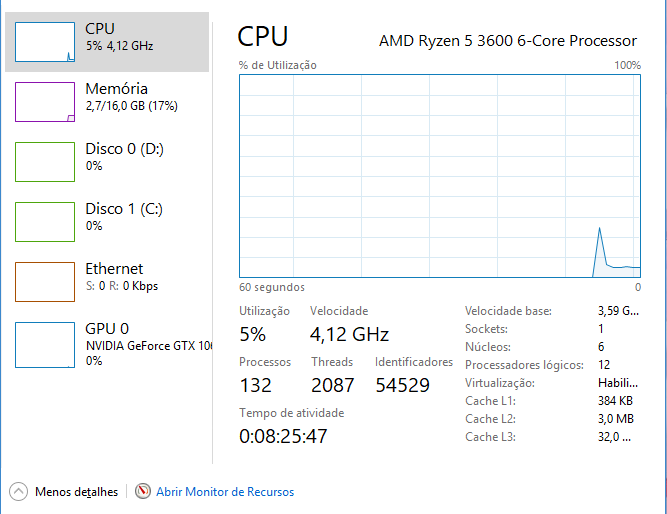Click the Memória purple graph thumbnail
667x514 pixels.
45,102
